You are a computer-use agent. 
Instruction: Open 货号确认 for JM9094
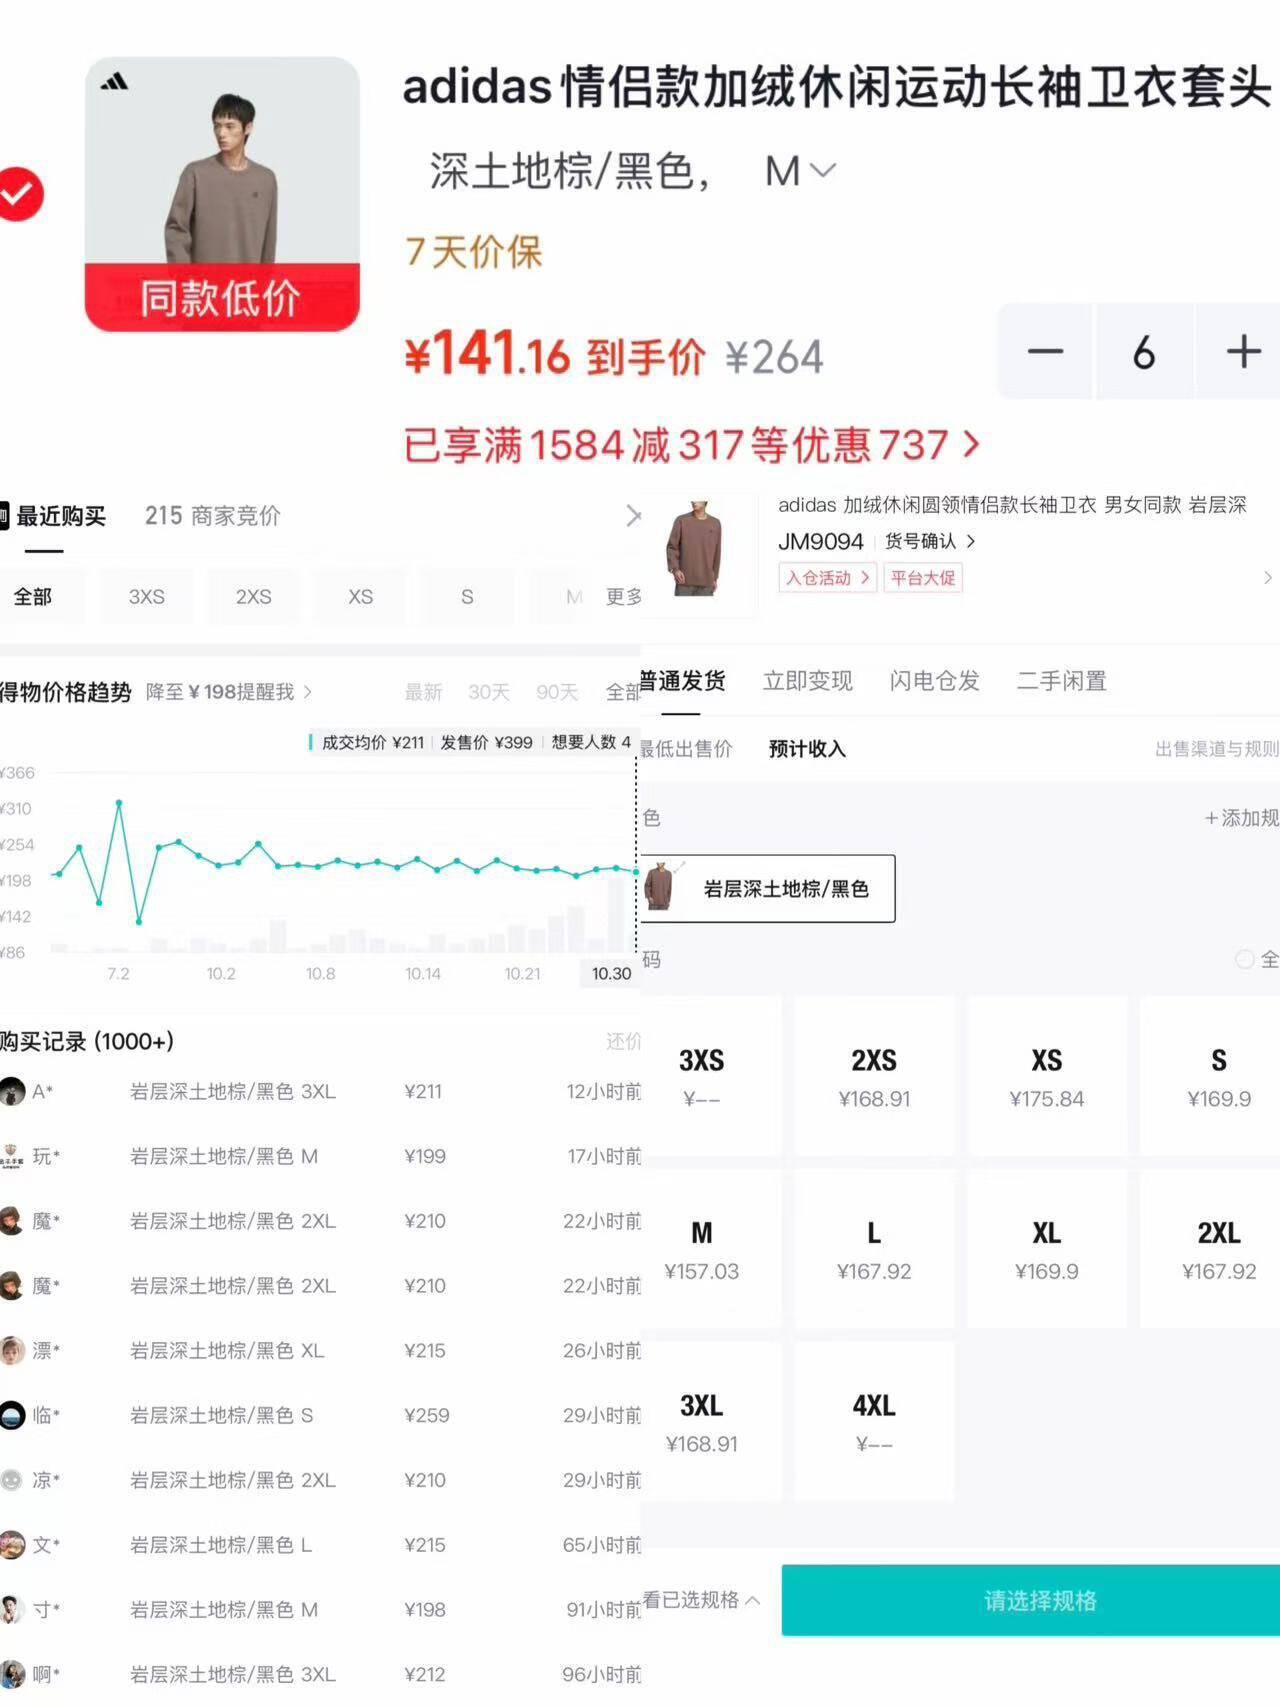(930, 541)
